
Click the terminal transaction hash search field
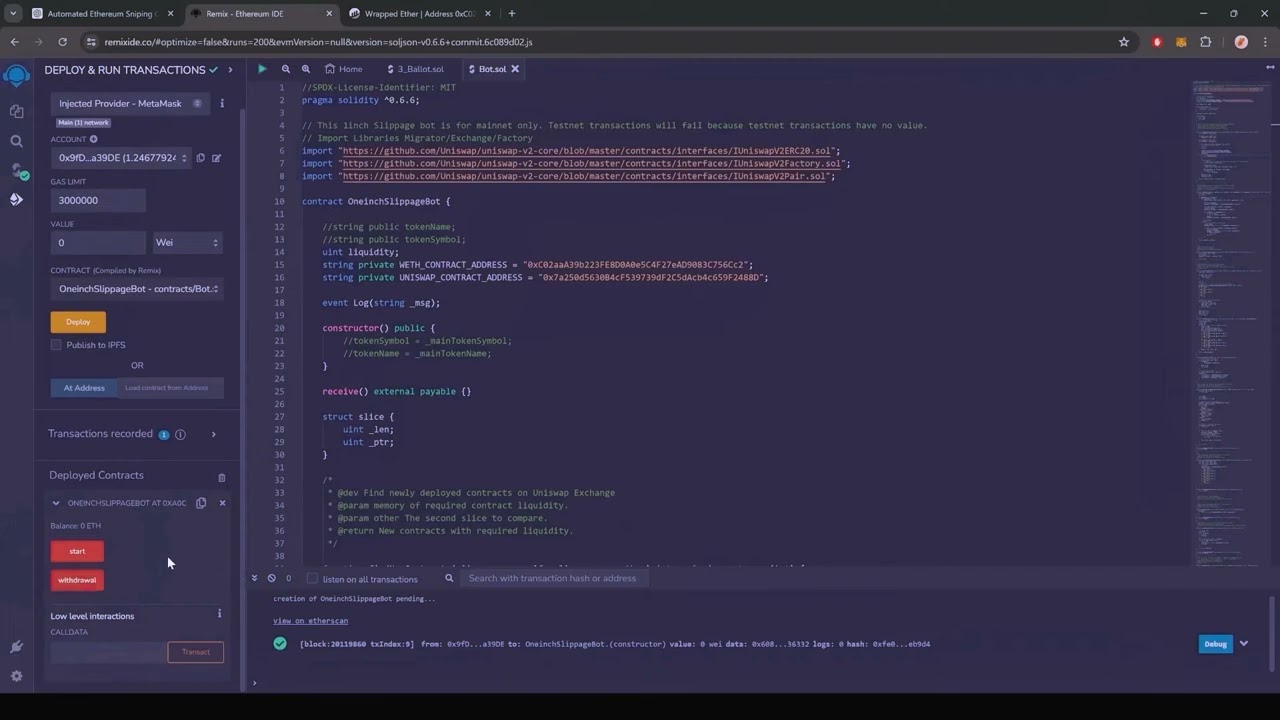point(553,578)
